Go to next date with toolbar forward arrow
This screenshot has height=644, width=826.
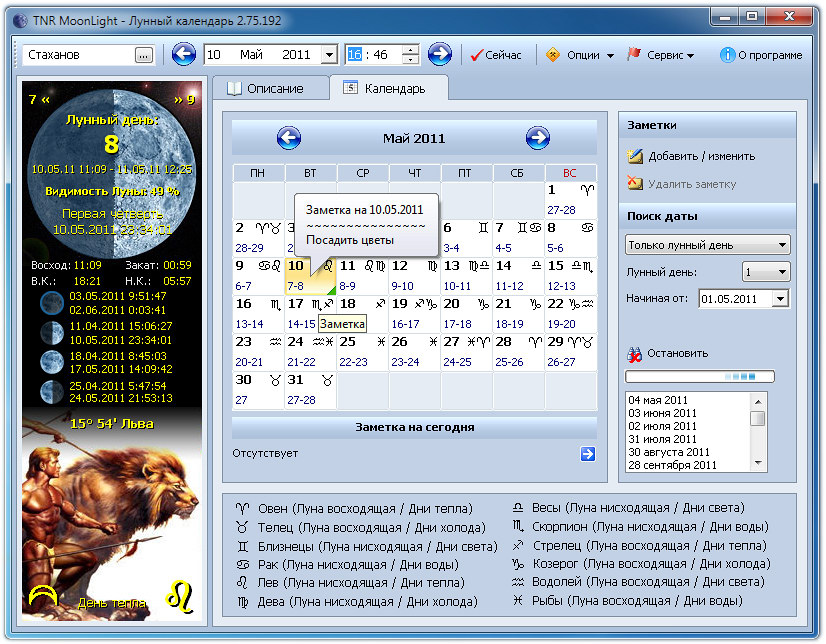coord(439,54)
